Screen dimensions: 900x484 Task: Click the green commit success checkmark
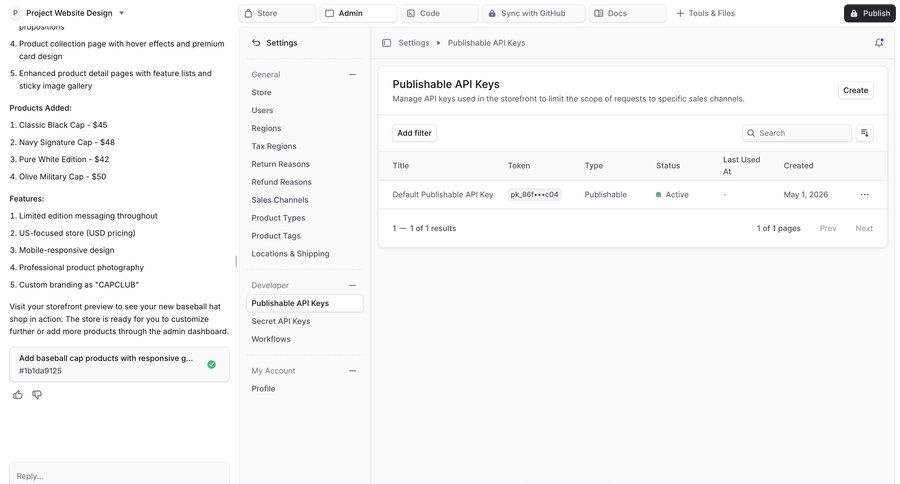point(211,364)
